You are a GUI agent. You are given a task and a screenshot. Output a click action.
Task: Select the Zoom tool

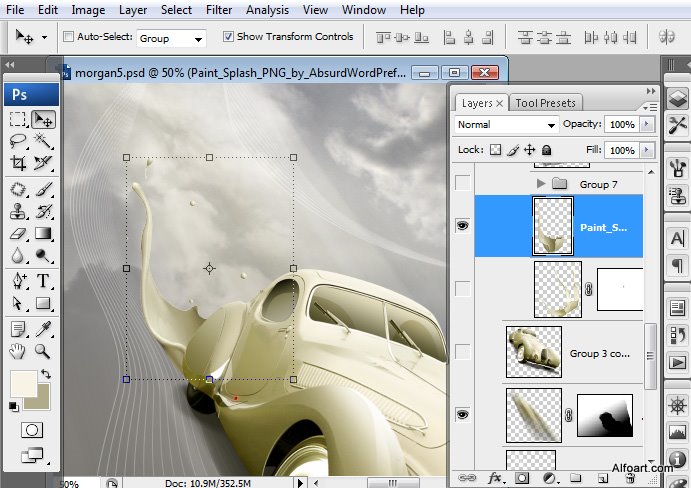[43, 351]
